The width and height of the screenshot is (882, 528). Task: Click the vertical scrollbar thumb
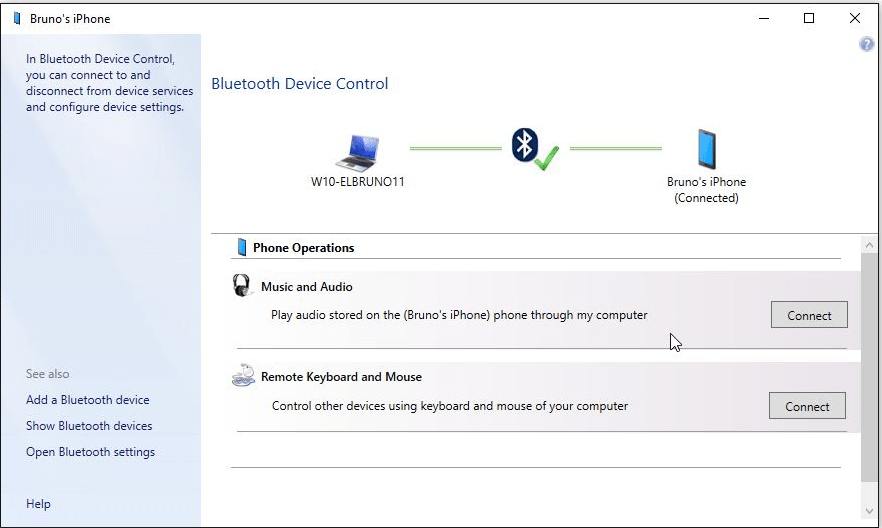point(869,370)
